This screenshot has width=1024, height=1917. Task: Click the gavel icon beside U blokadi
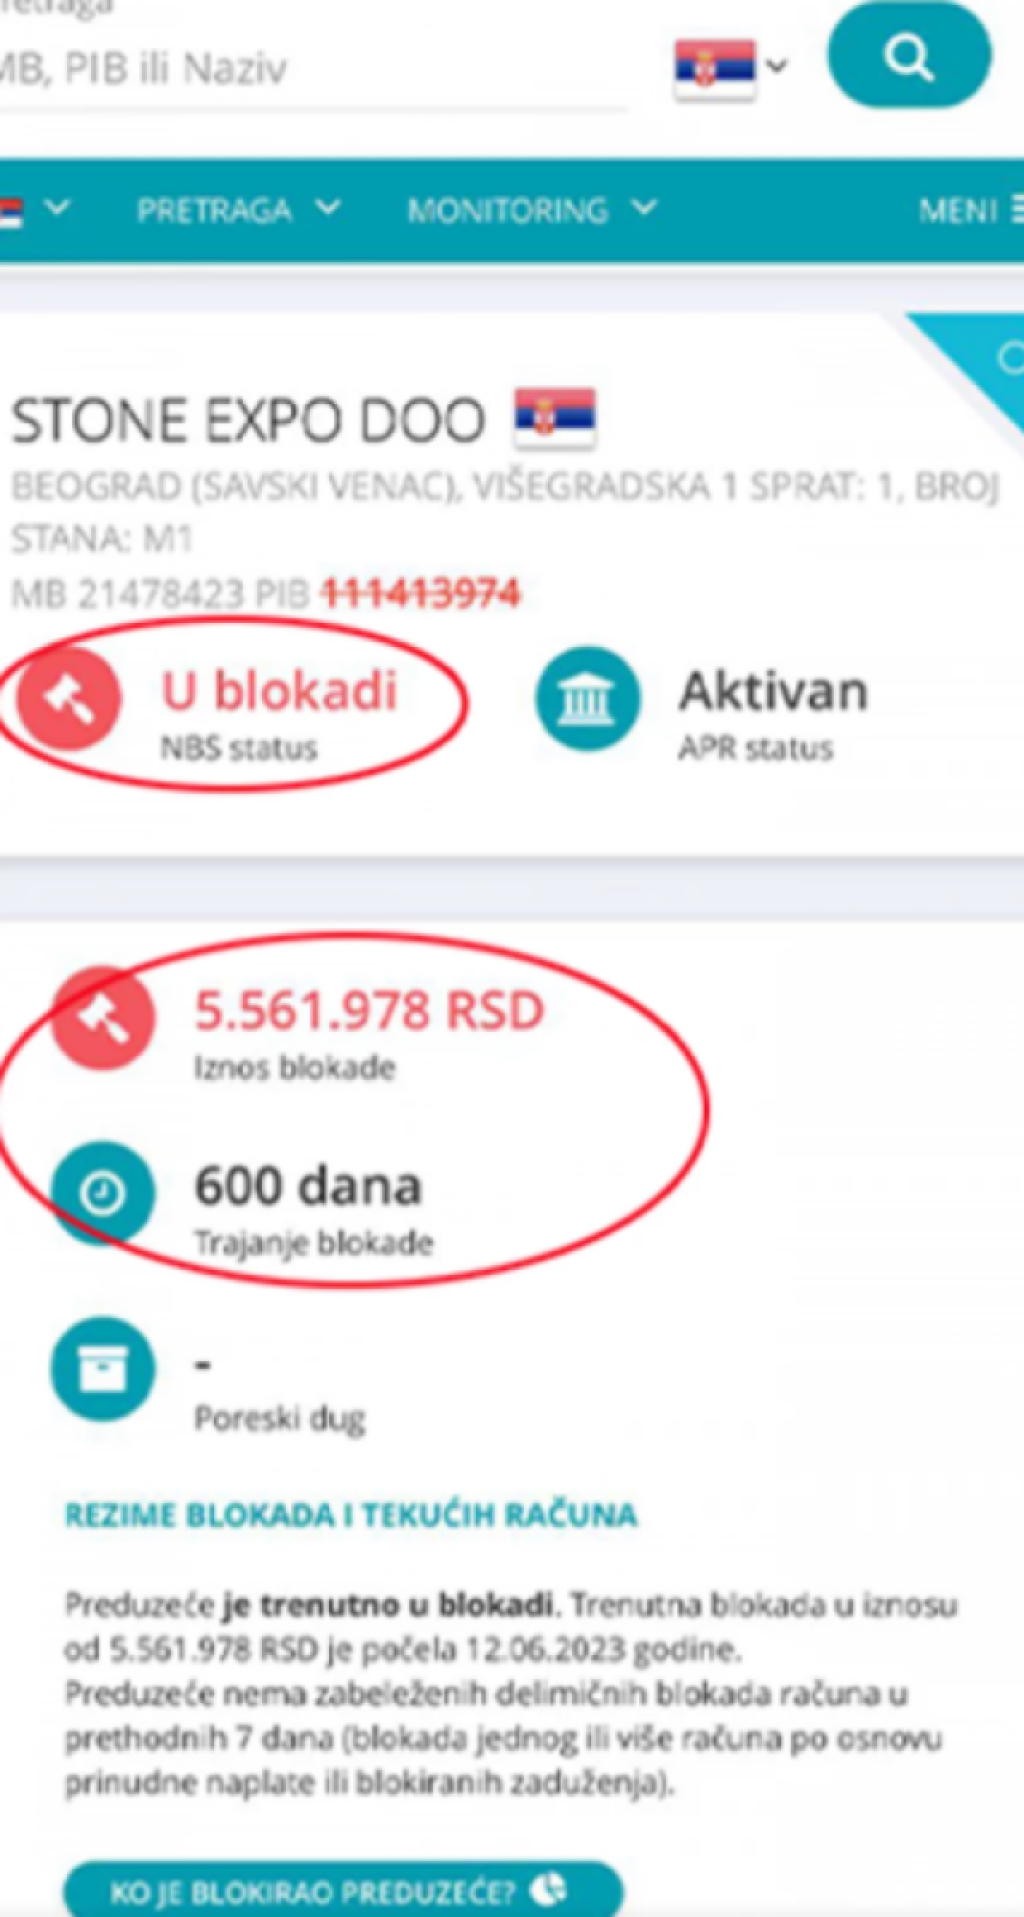(x=69, y=699)
